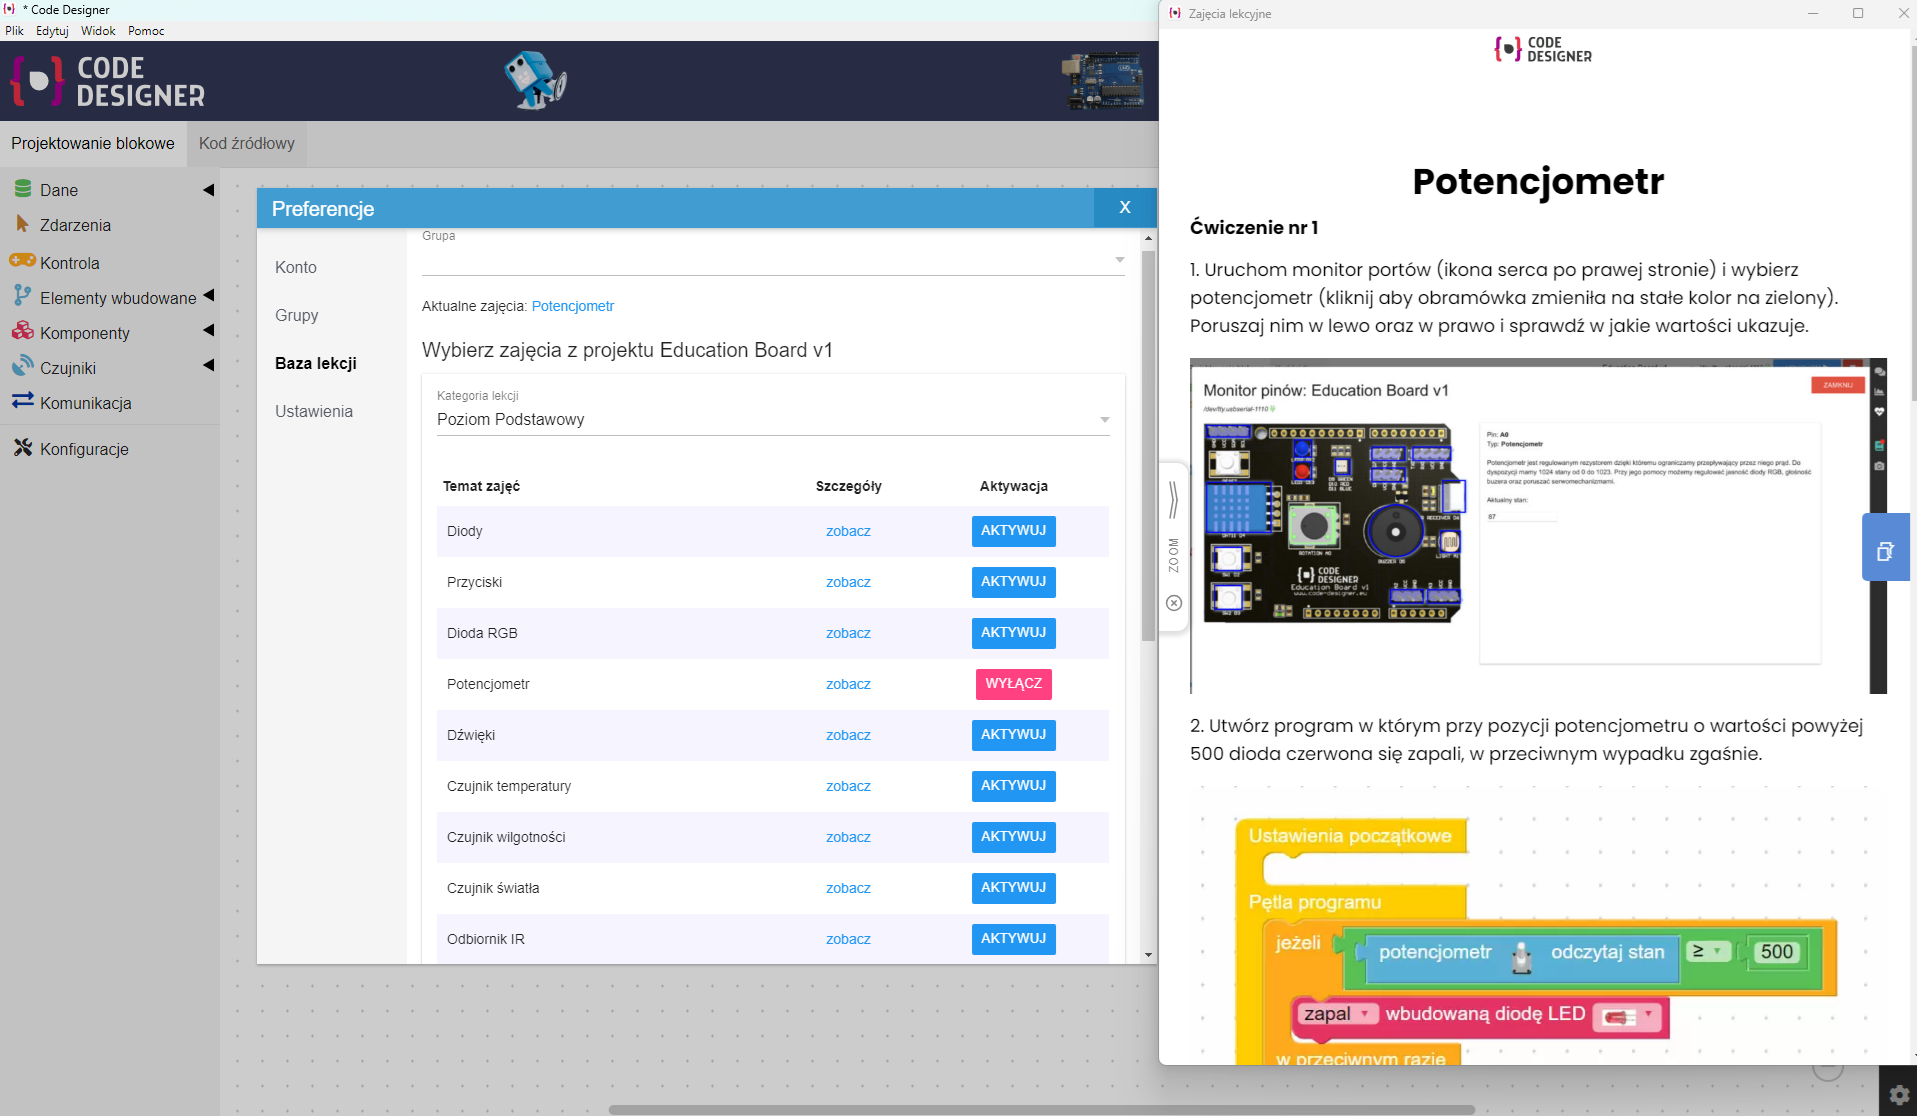Open the Potencjometr link after Aktualne zajęcia
The image size is (1917, 1116).
[x=572, y=306]
